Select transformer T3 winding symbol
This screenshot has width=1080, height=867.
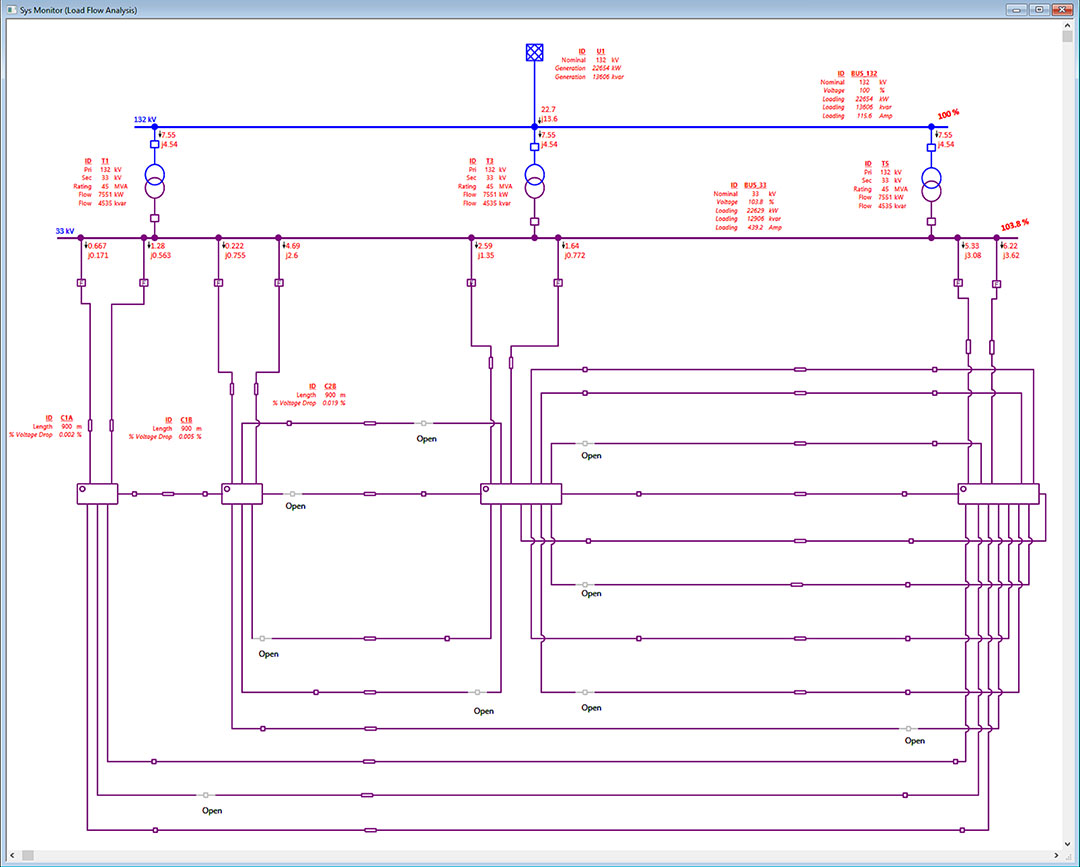[535, 182]
